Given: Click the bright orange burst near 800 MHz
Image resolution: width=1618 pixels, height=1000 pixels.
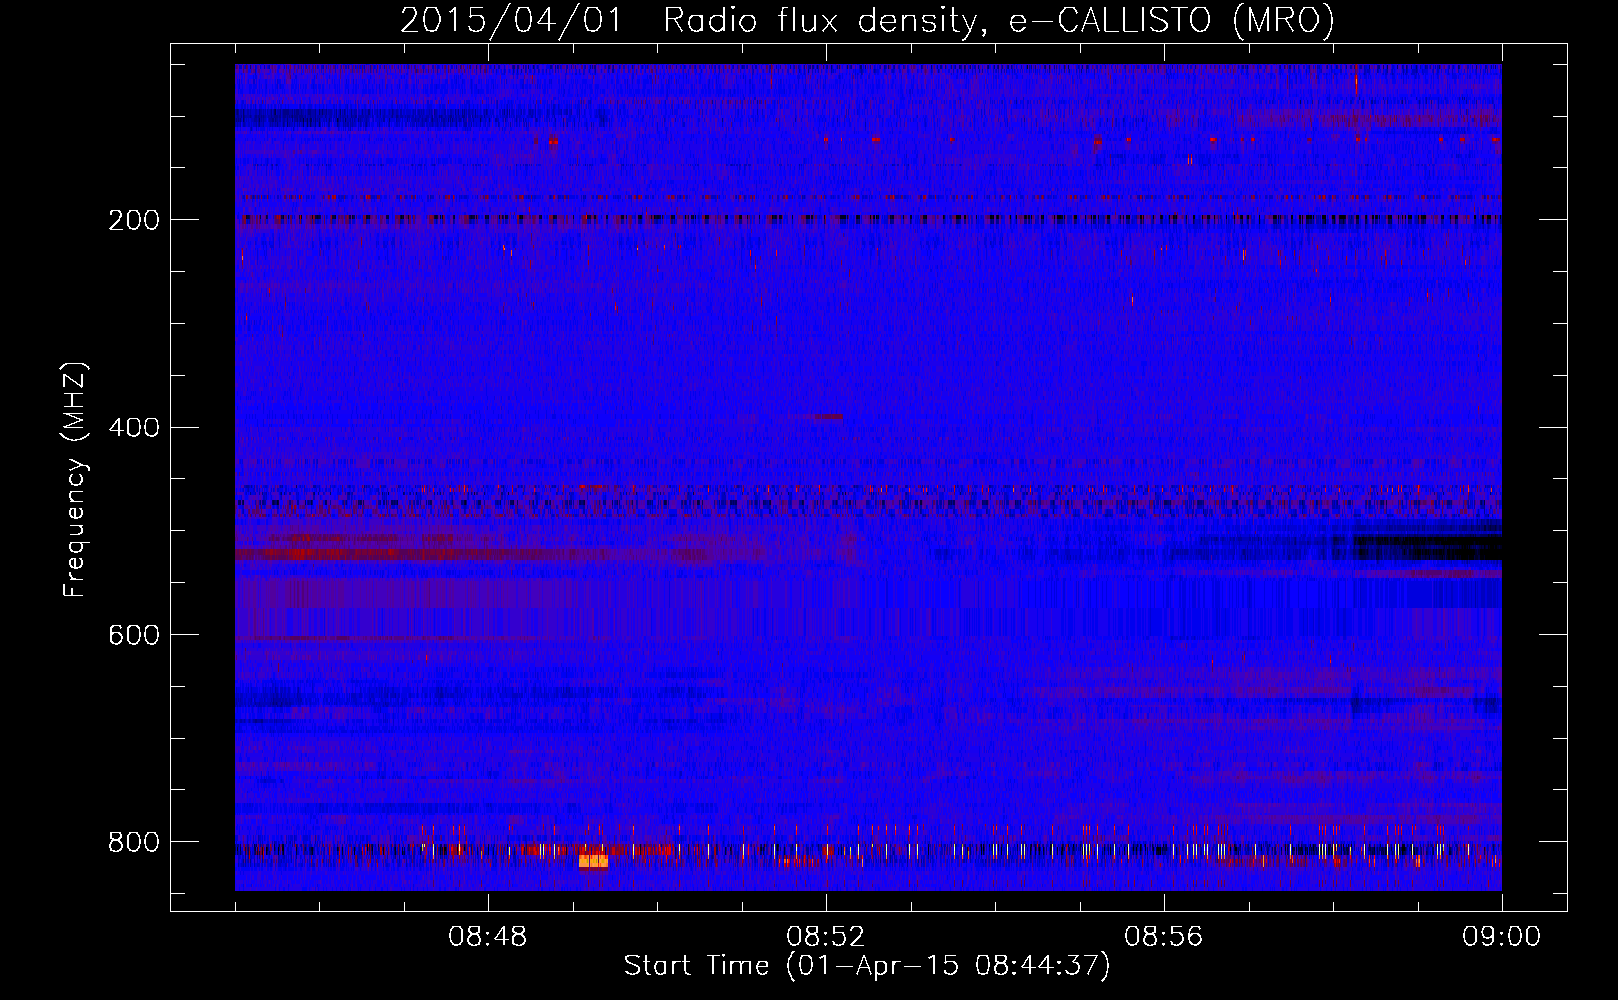Looking at the screenshot, I should [593, 860].
